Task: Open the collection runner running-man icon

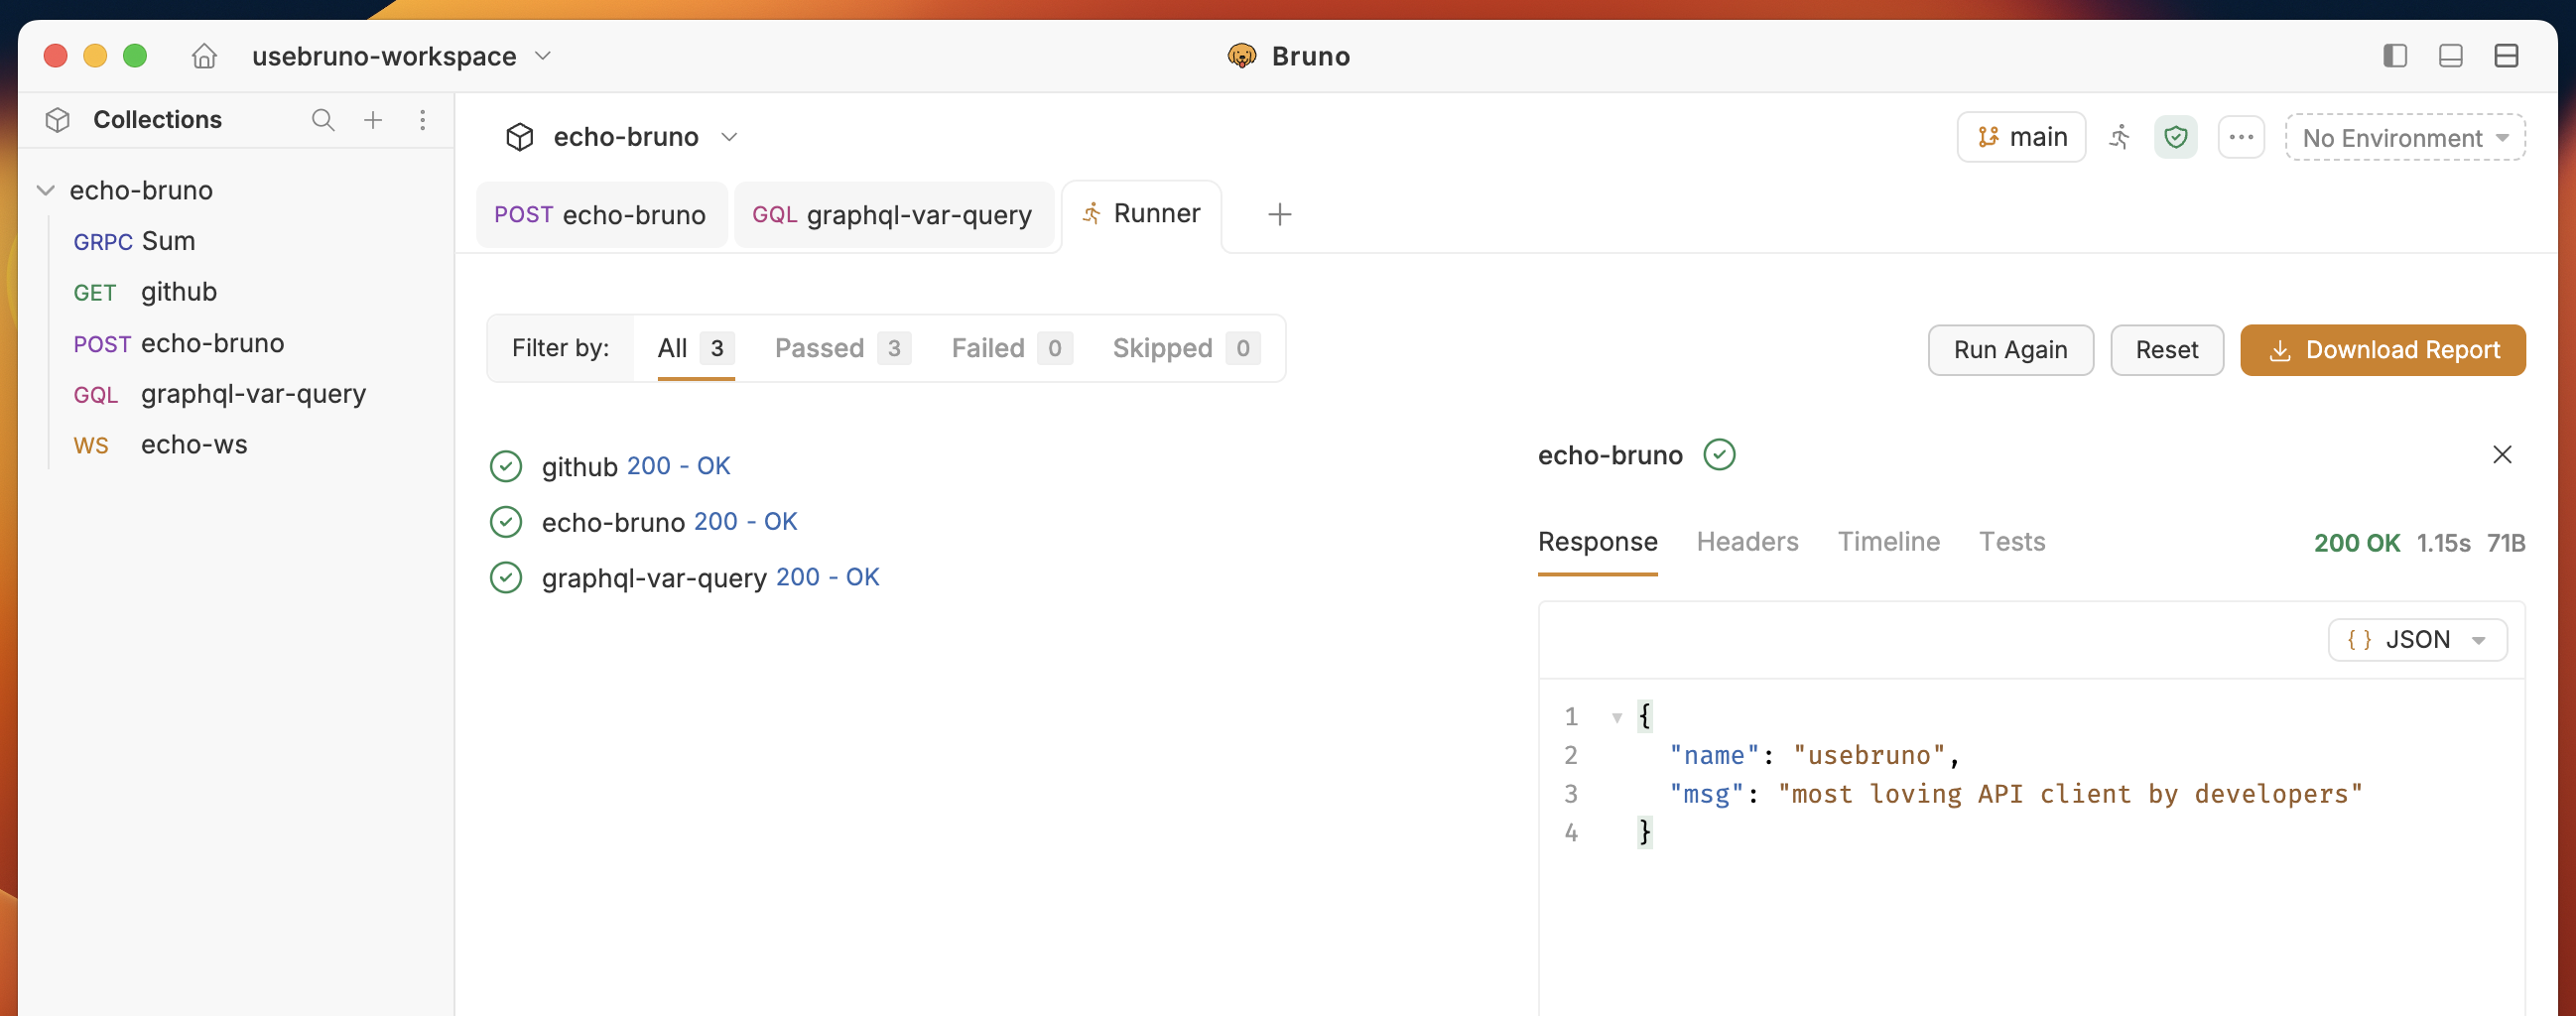Action: tap(2119, 137)
